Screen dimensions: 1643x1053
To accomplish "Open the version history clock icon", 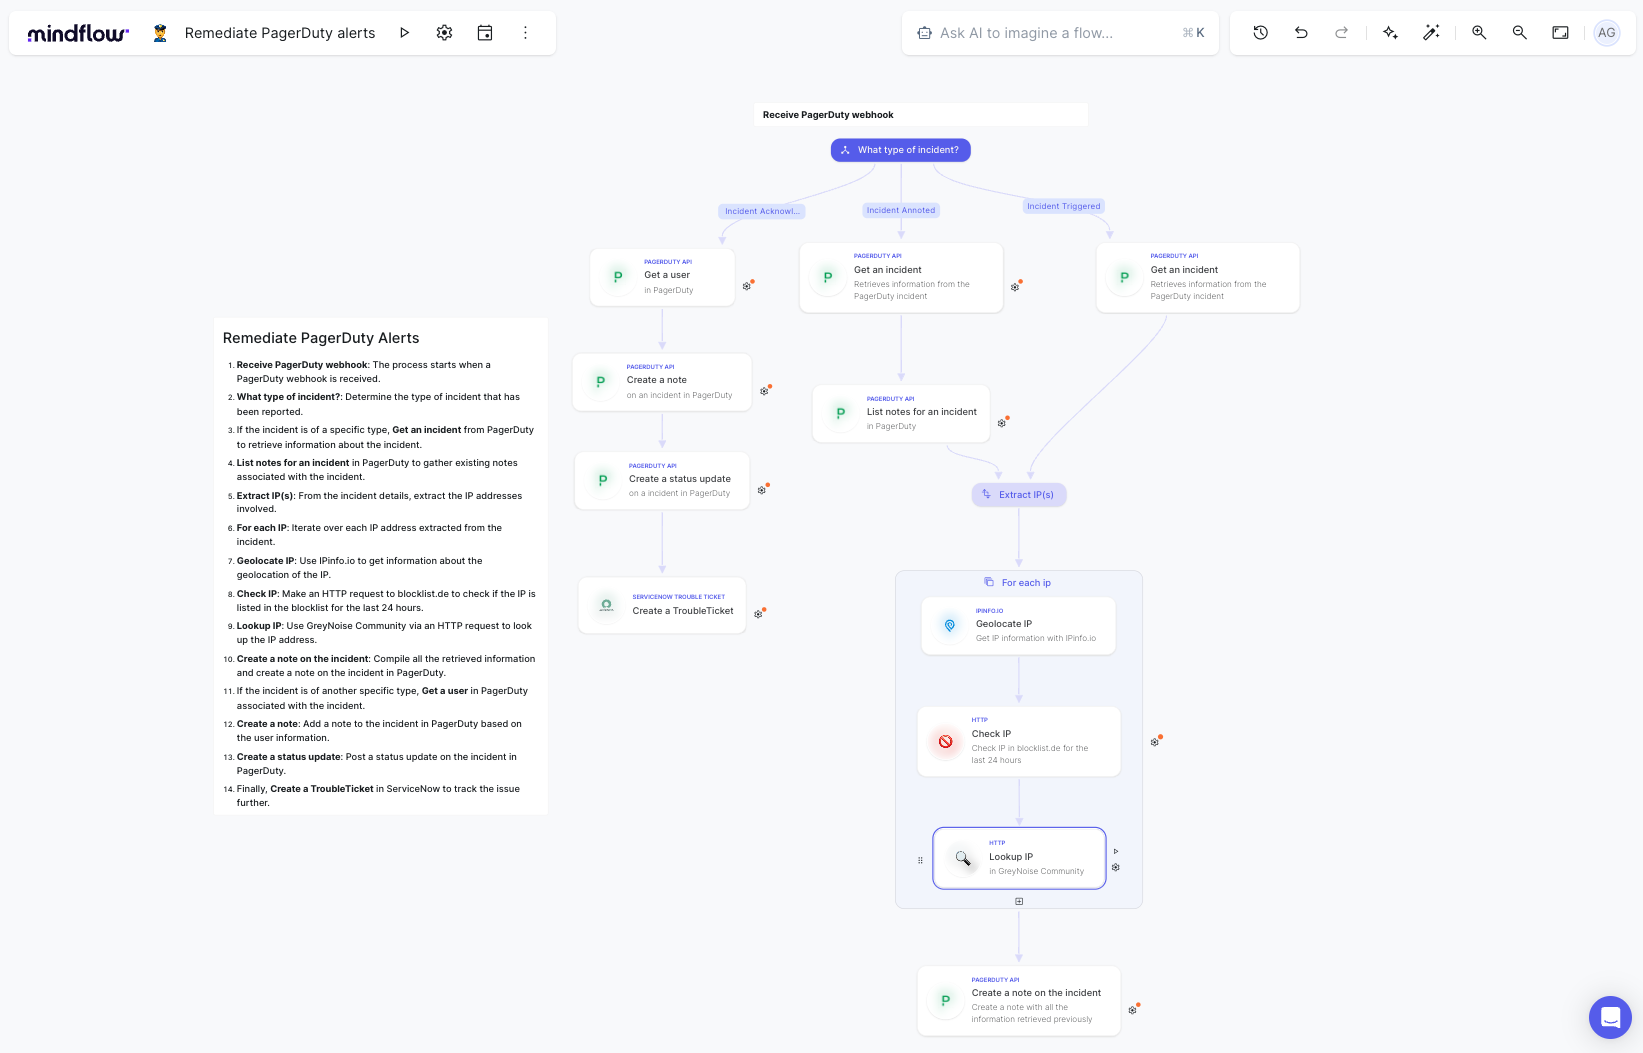I will tap(1261, 33).
